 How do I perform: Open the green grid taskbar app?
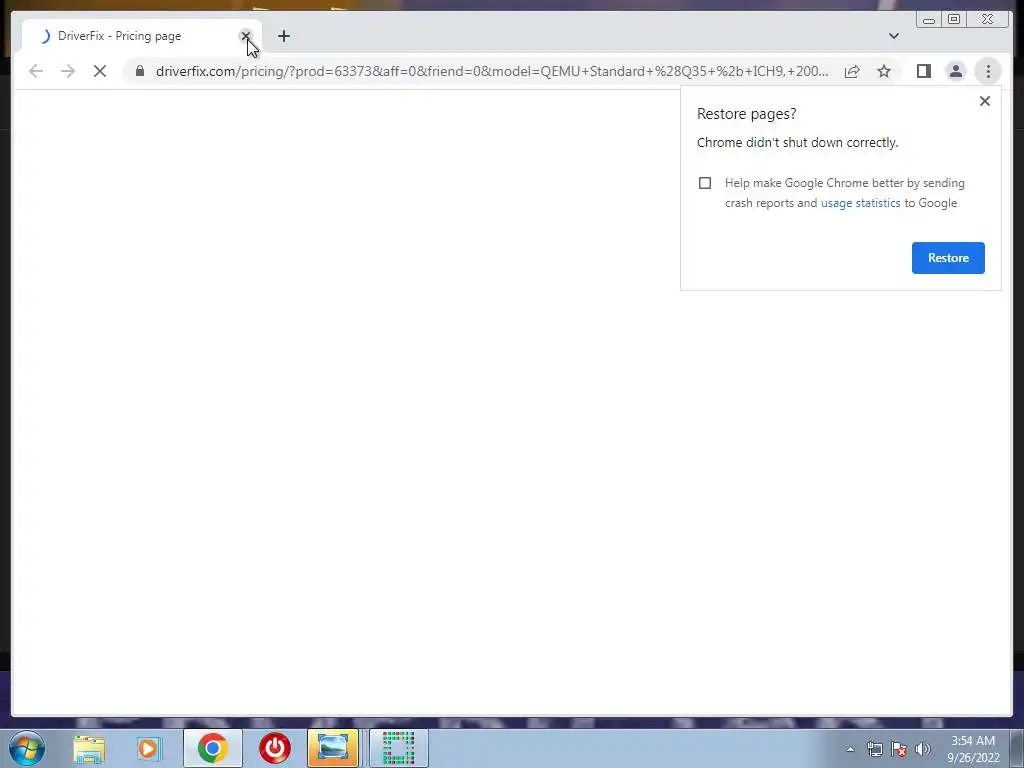(x=398, y=748)
